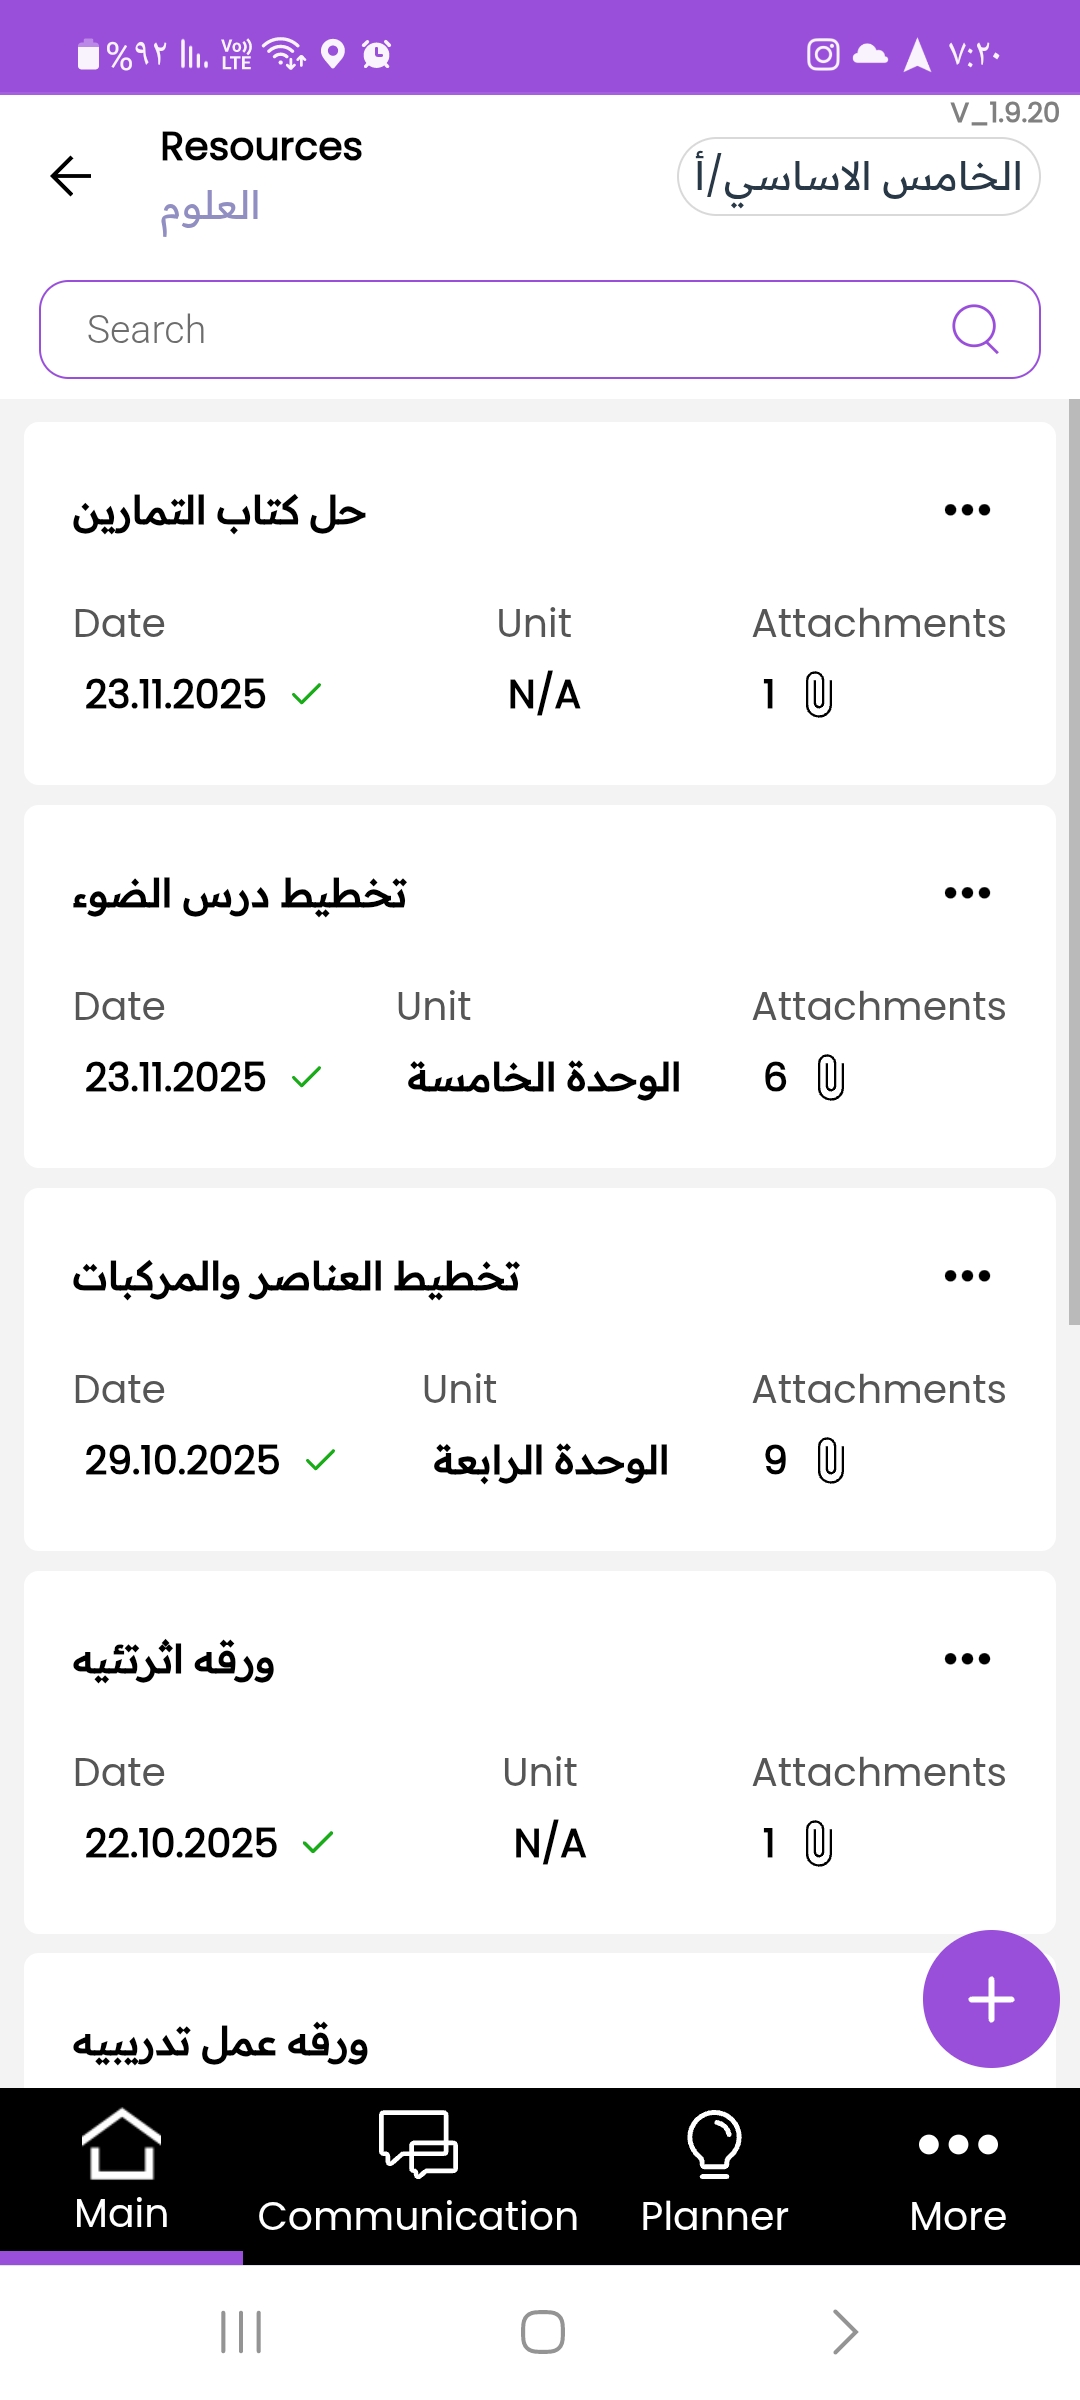This screenshot has width=1080, height=2400.
Task: Select class الخامس الاساسي/أ selector
Action: coord(858,177)
